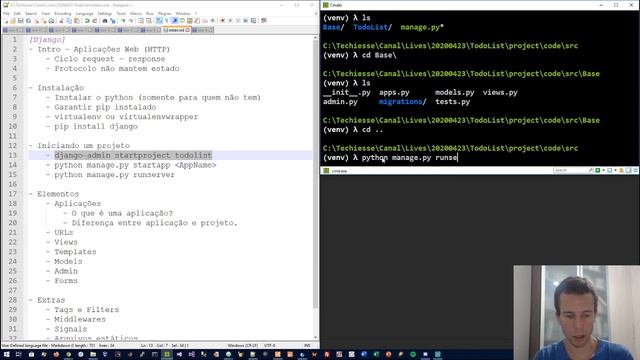The image size is (640, 360).
Task: Click the 'UTF-8' encoding in status bar
Action: pos(270,345)
